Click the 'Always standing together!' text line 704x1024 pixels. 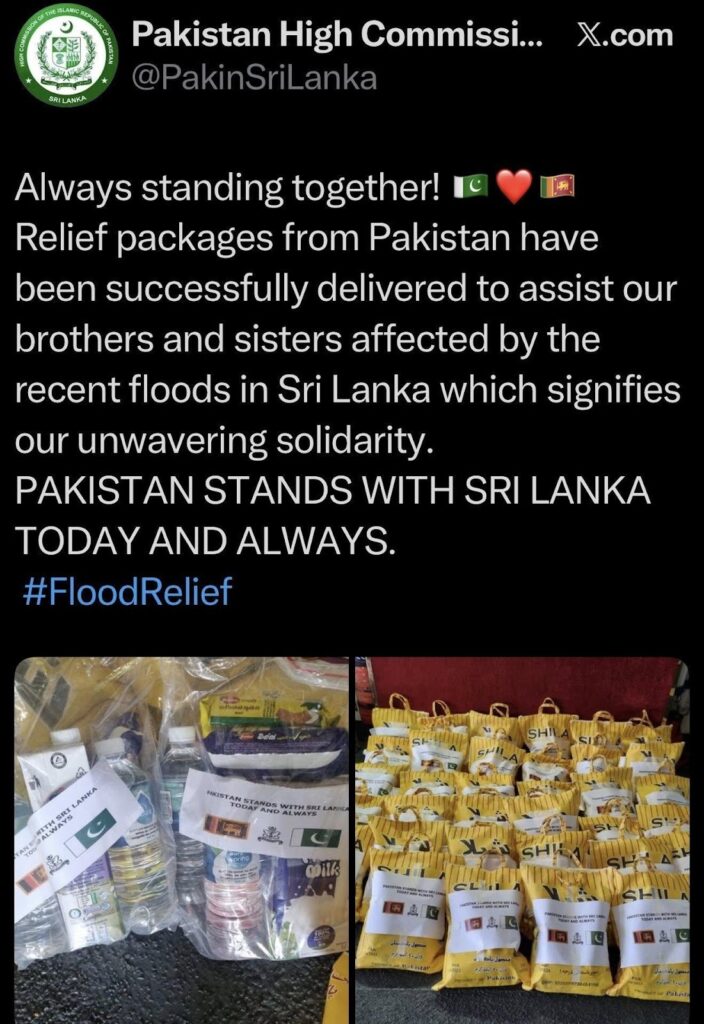pos(227,188)
